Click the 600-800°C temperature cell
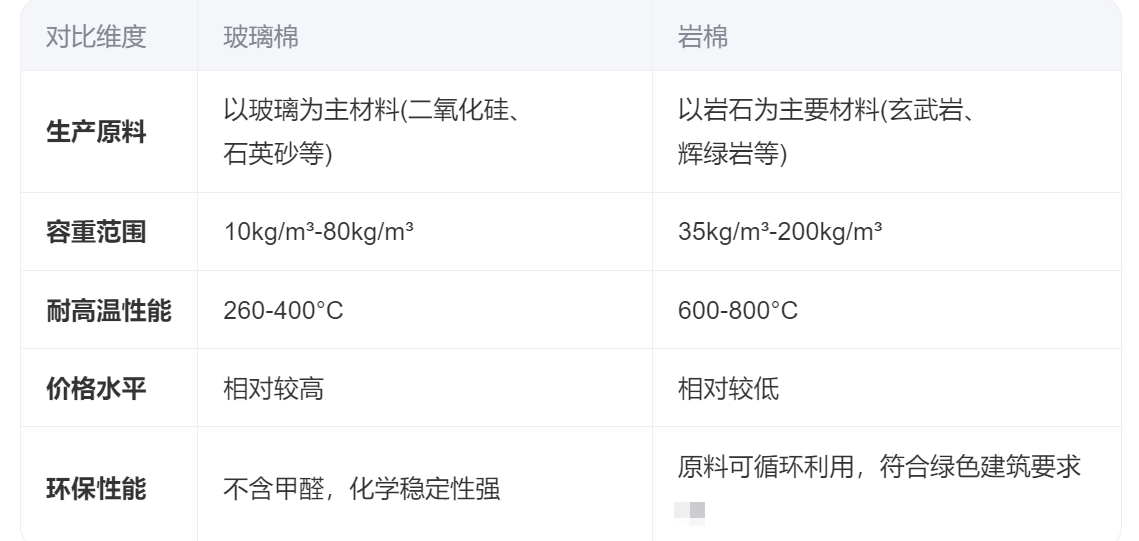 coord(738,311)
